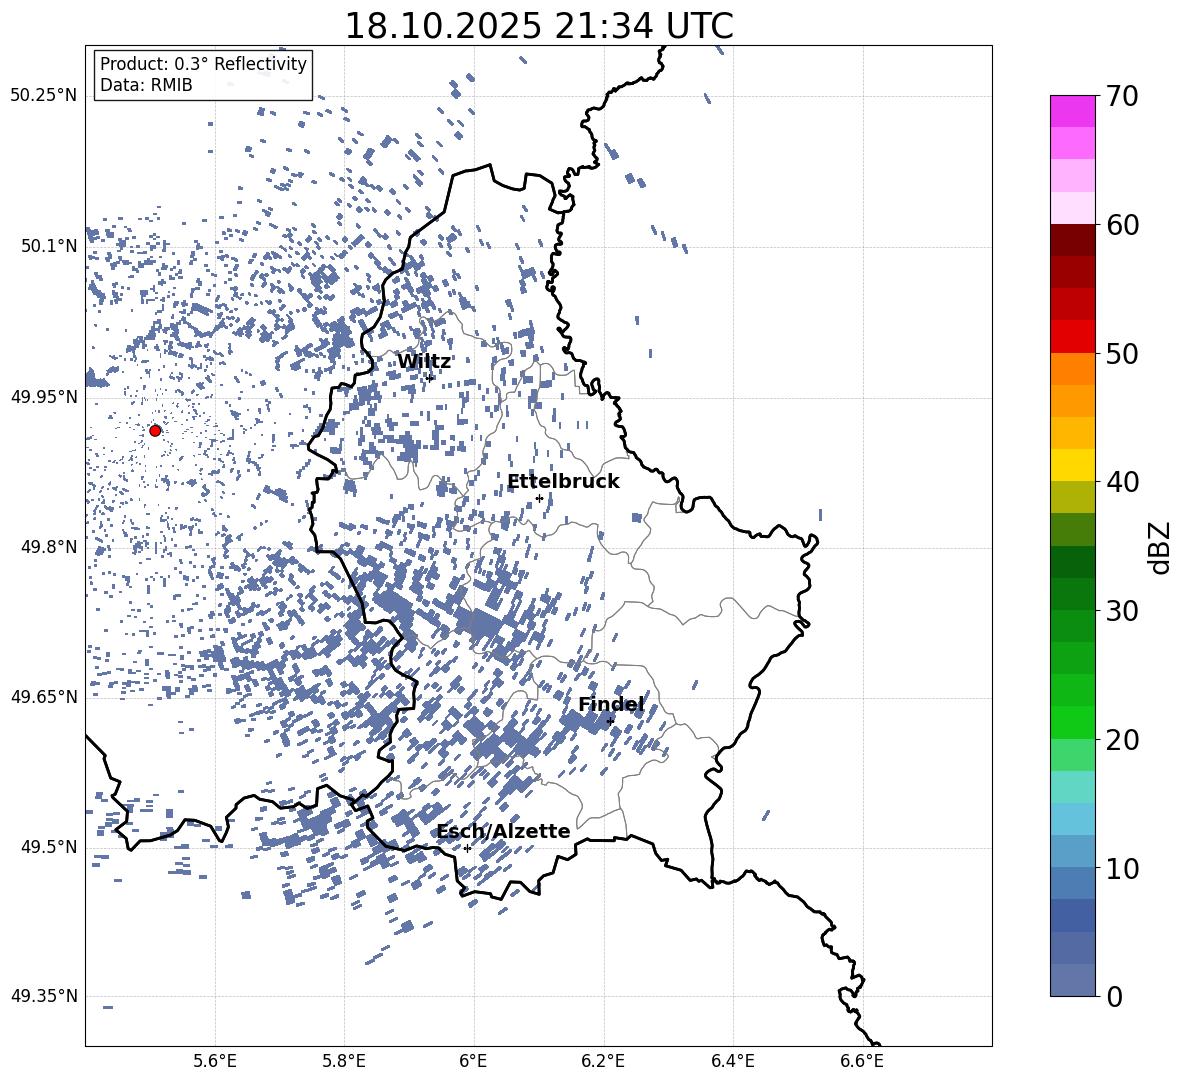Click the 6.4°E longitude label
The height and width of the screenshot is (1081, 1184).
pyautogui.click(x=732, y=1061)
